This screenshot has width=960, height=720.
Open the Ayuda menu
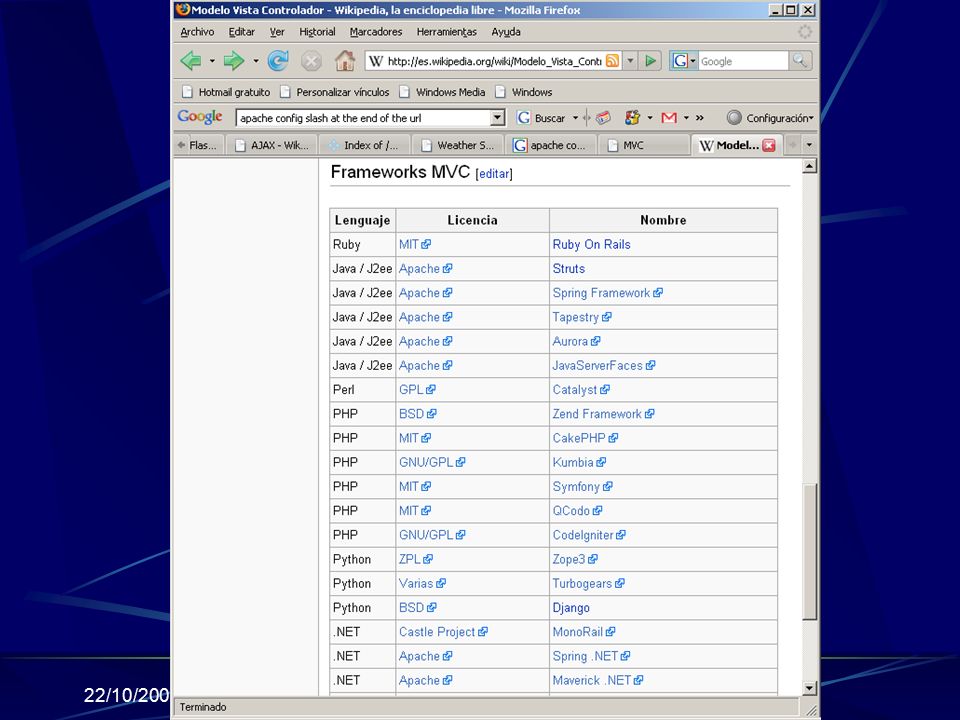pyautogui.click(x=506, y=32)
